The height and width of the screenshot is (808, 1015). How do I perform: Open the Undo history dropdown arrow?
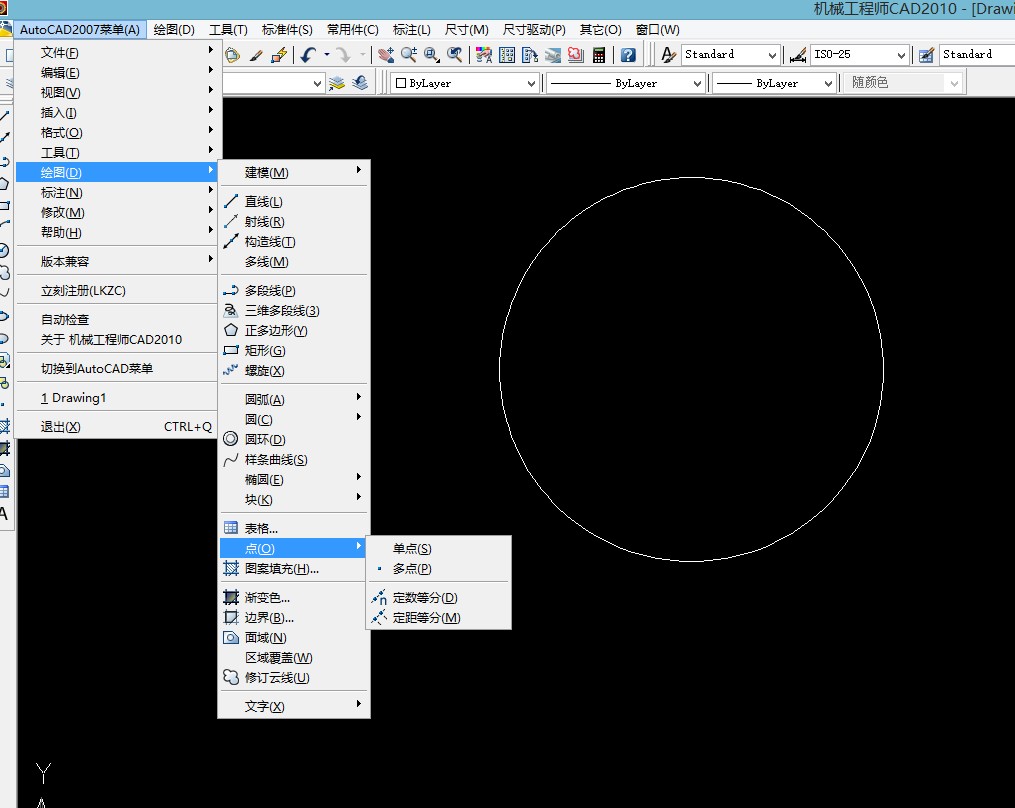pos(327,56)
